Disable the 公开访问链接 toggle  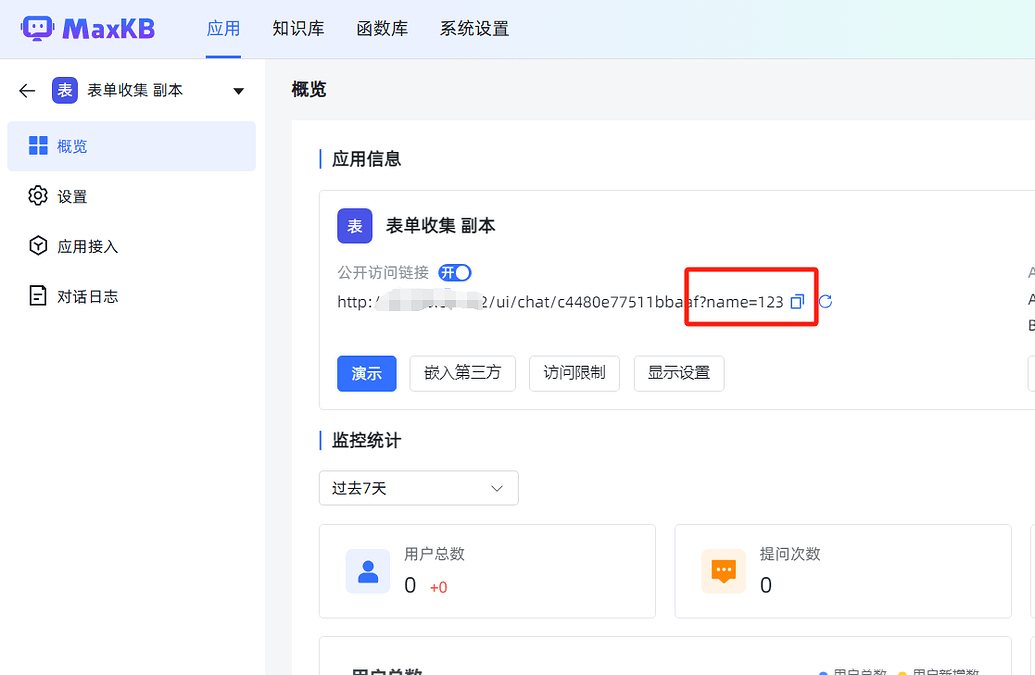455,272
